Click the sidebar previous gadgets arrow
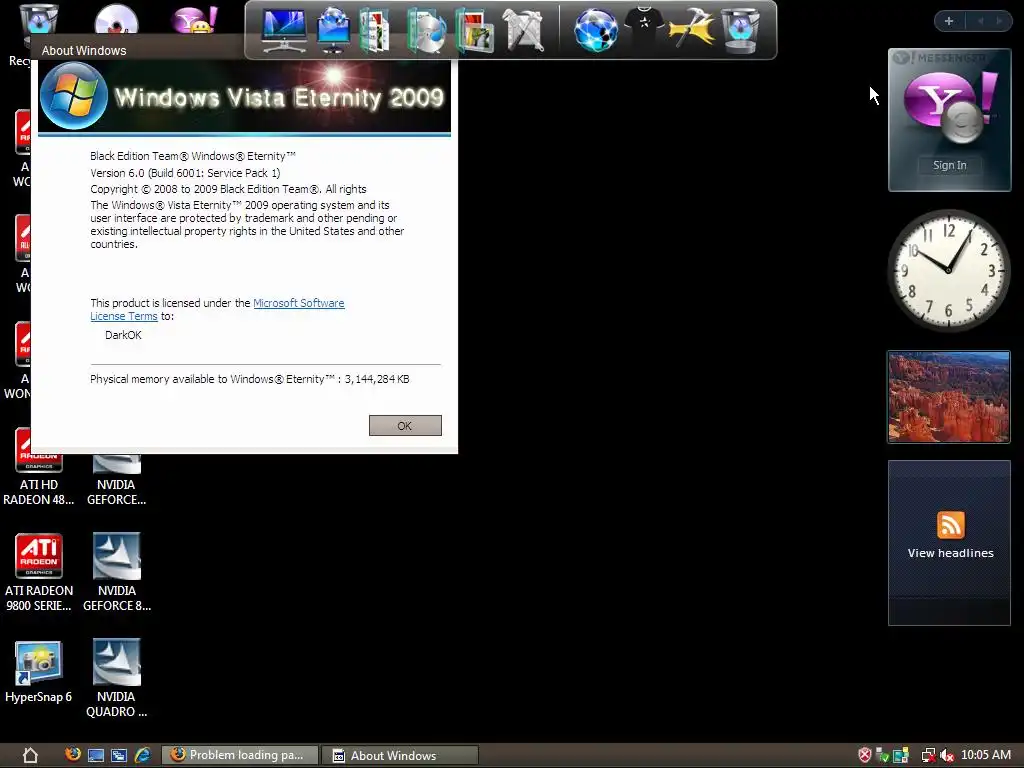This screenshot has width=1024, height=768. [x=980, y=21]
